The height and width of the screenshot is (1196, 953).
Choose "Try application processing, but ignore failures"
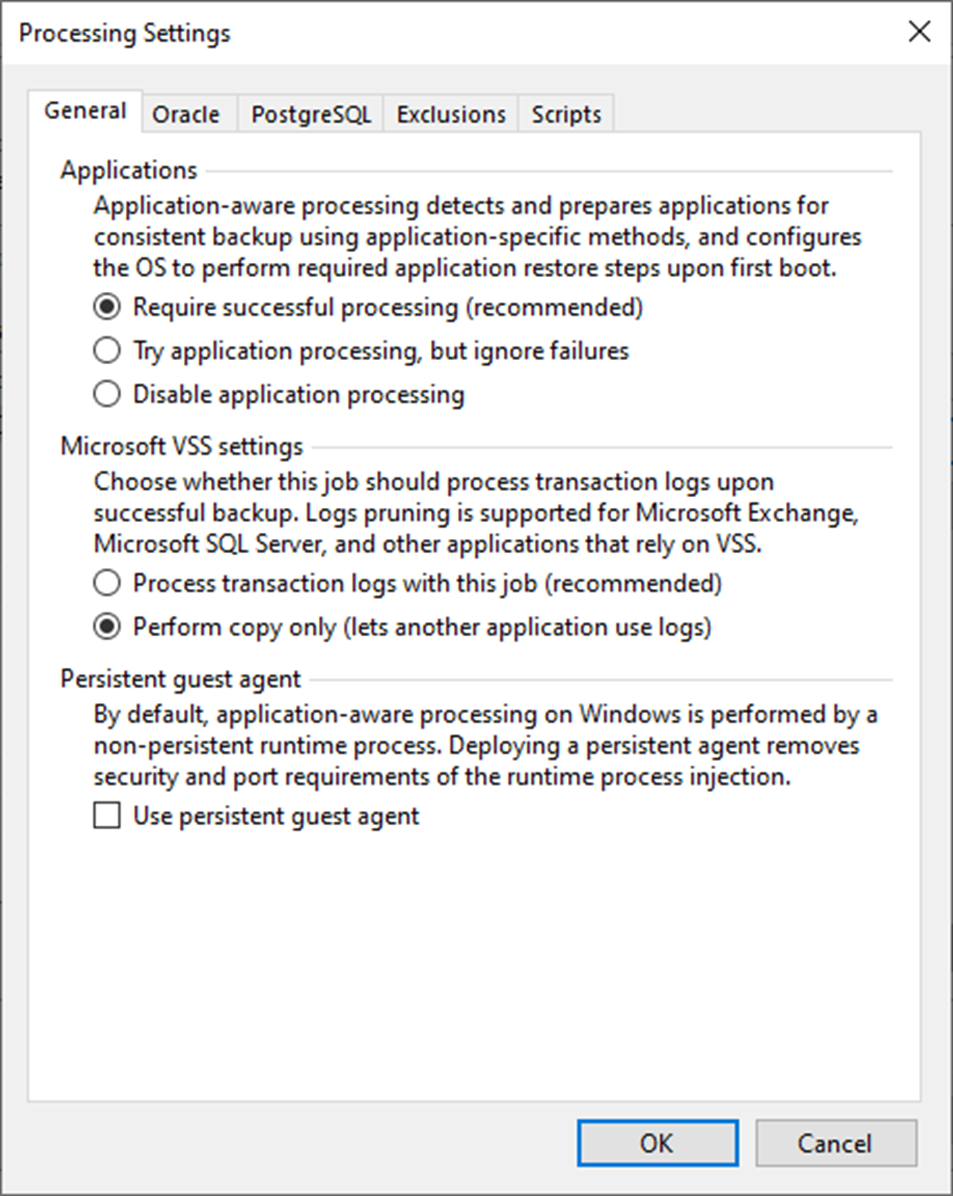coord(107,351)
